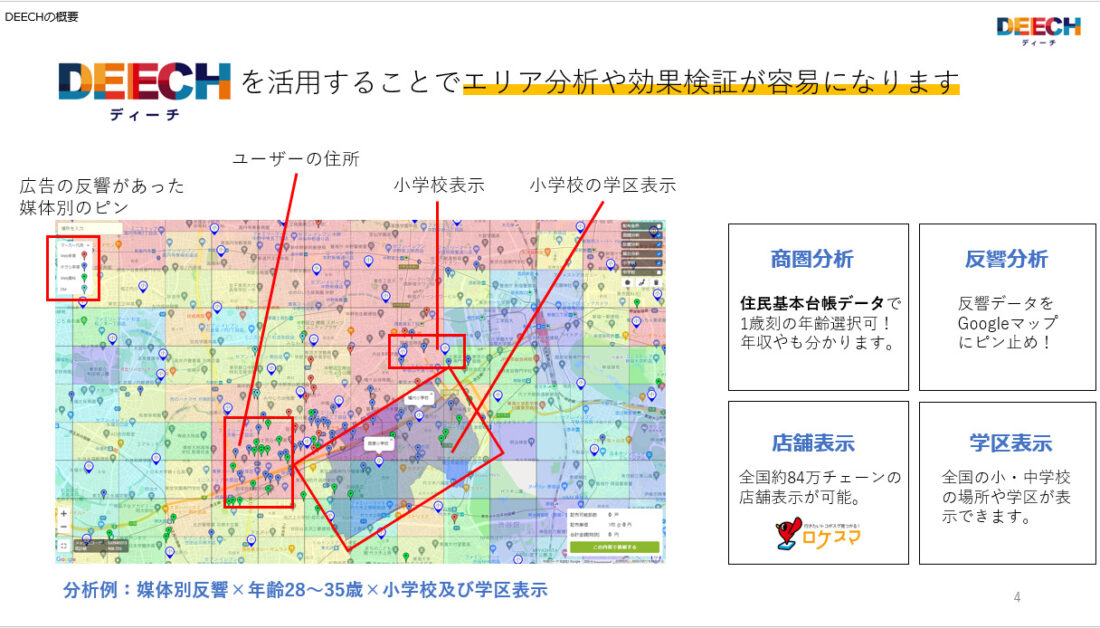
Task: Open the マーカー凡例 dropdown in the legend
Action: tap(76, 245)
